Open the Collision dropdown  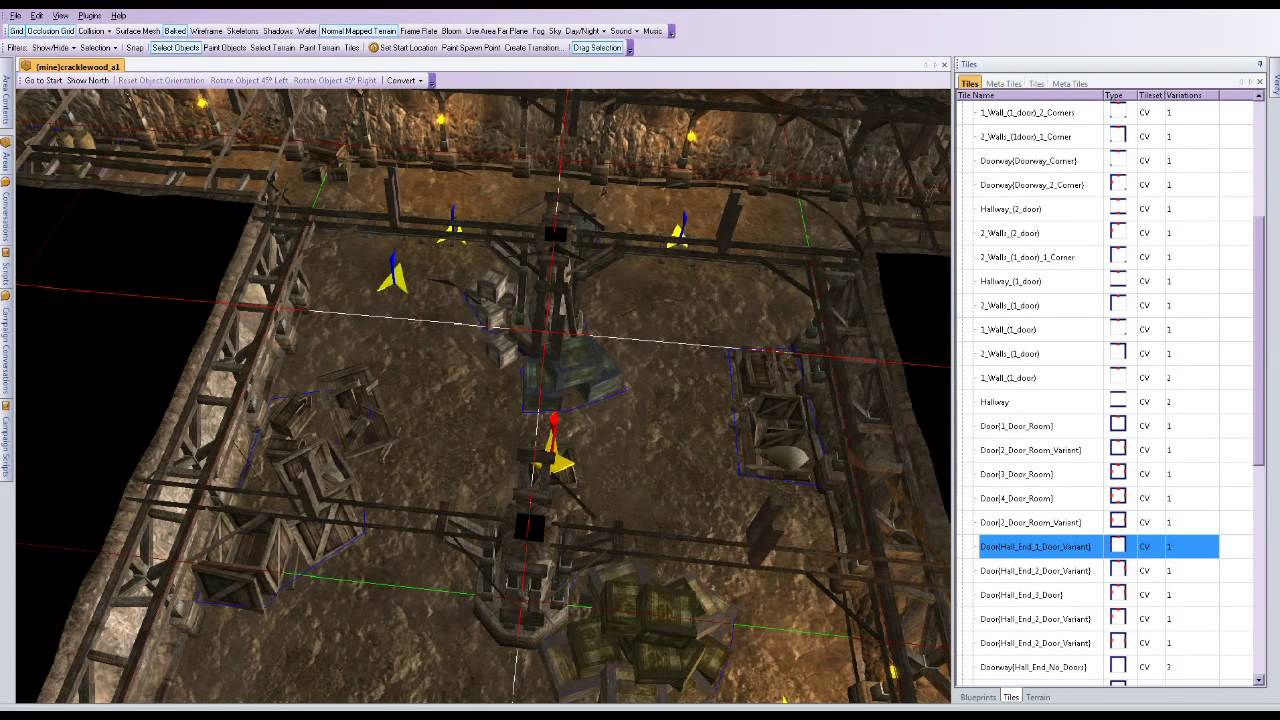pyautogui.click(x=94, y=31)
